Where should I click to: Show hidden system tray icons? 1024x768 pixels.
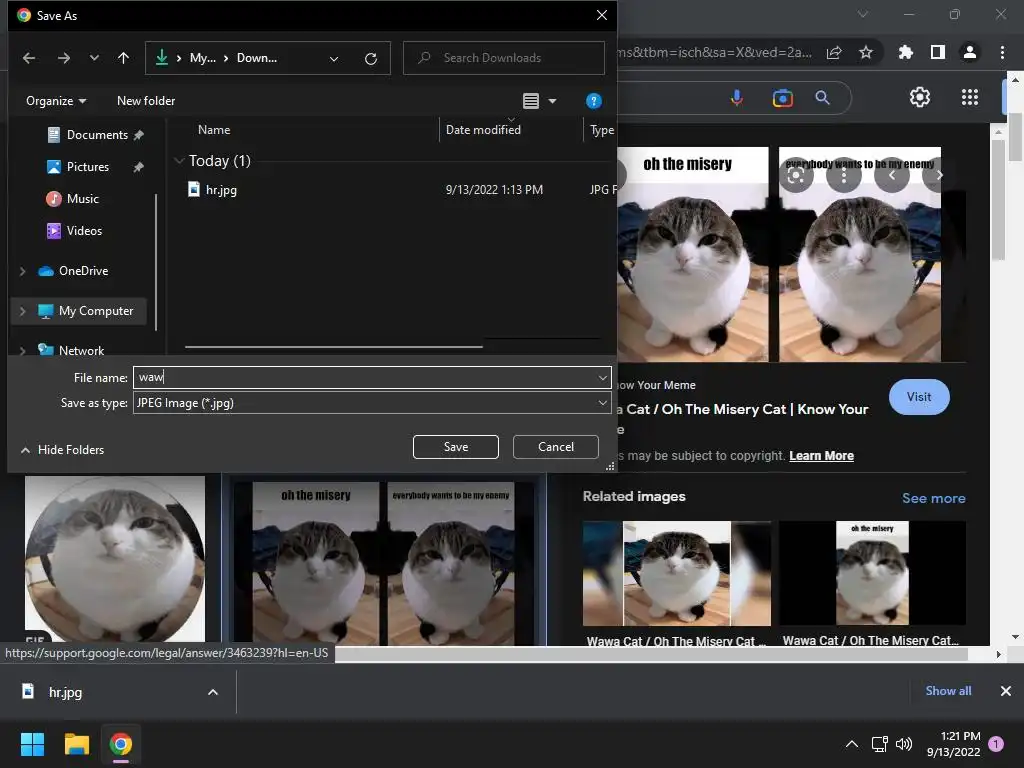pos(852,744)
